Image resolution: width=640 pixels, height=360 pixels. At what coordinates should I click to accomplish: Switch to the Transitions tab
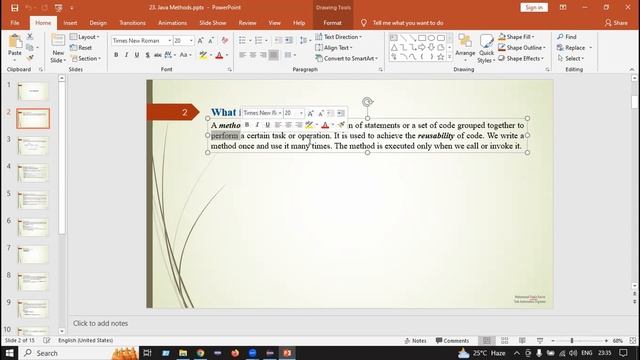pos(132,23)
